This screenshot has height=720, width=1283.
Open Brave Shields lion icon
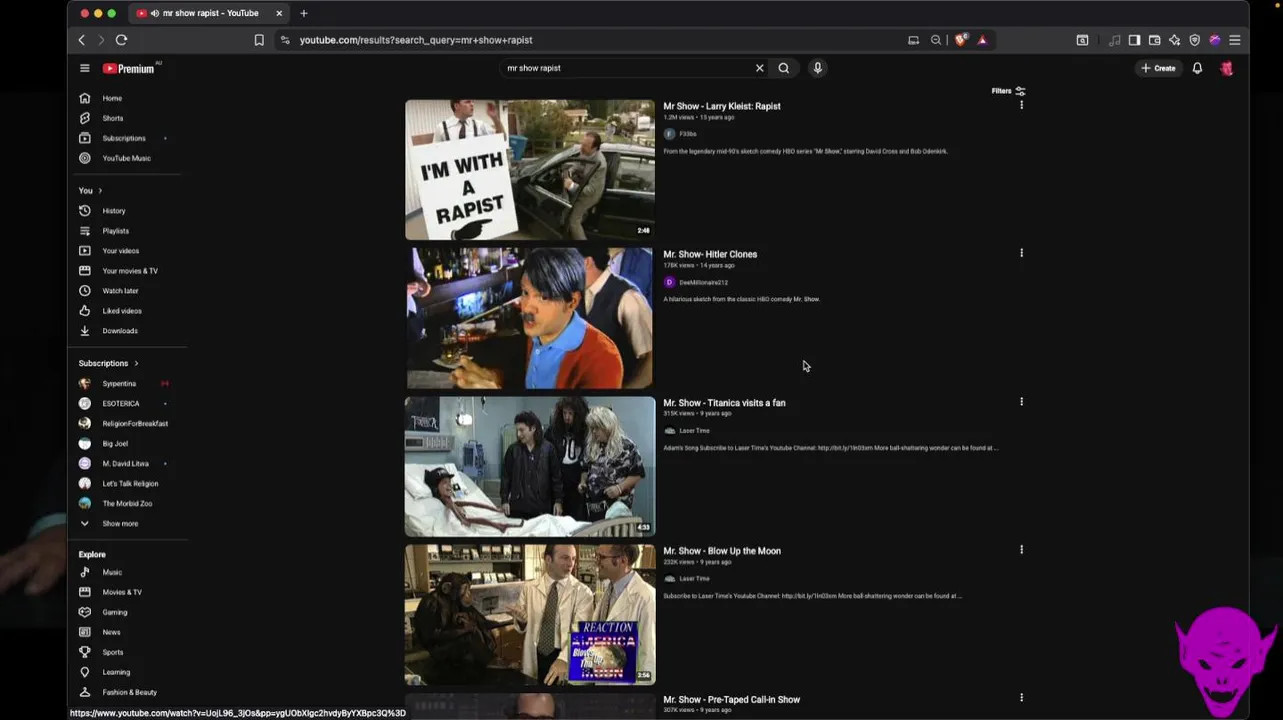click(961, 40)
